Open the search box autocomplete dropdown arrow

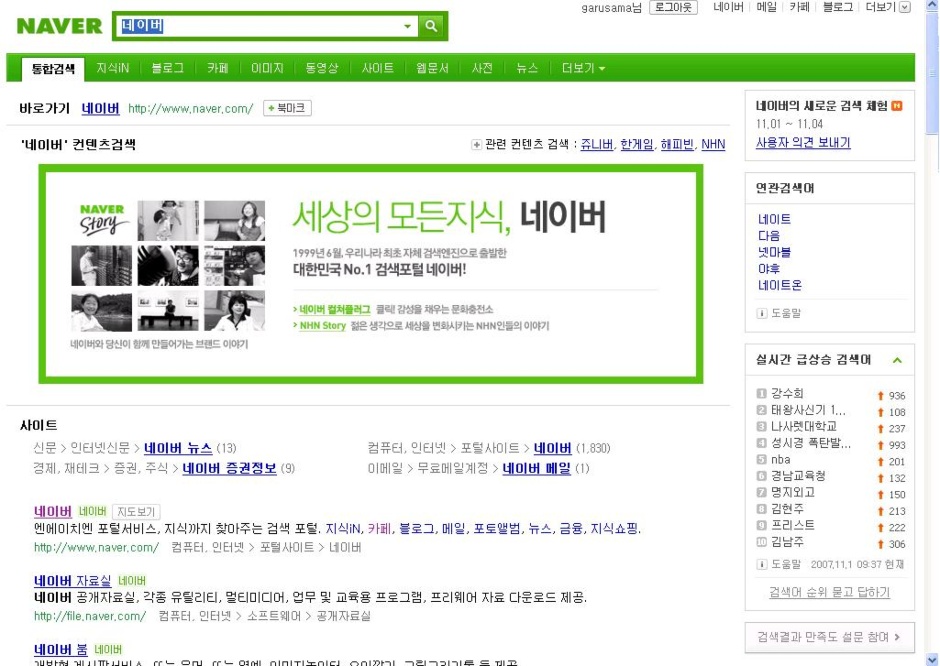pos(408,26)
